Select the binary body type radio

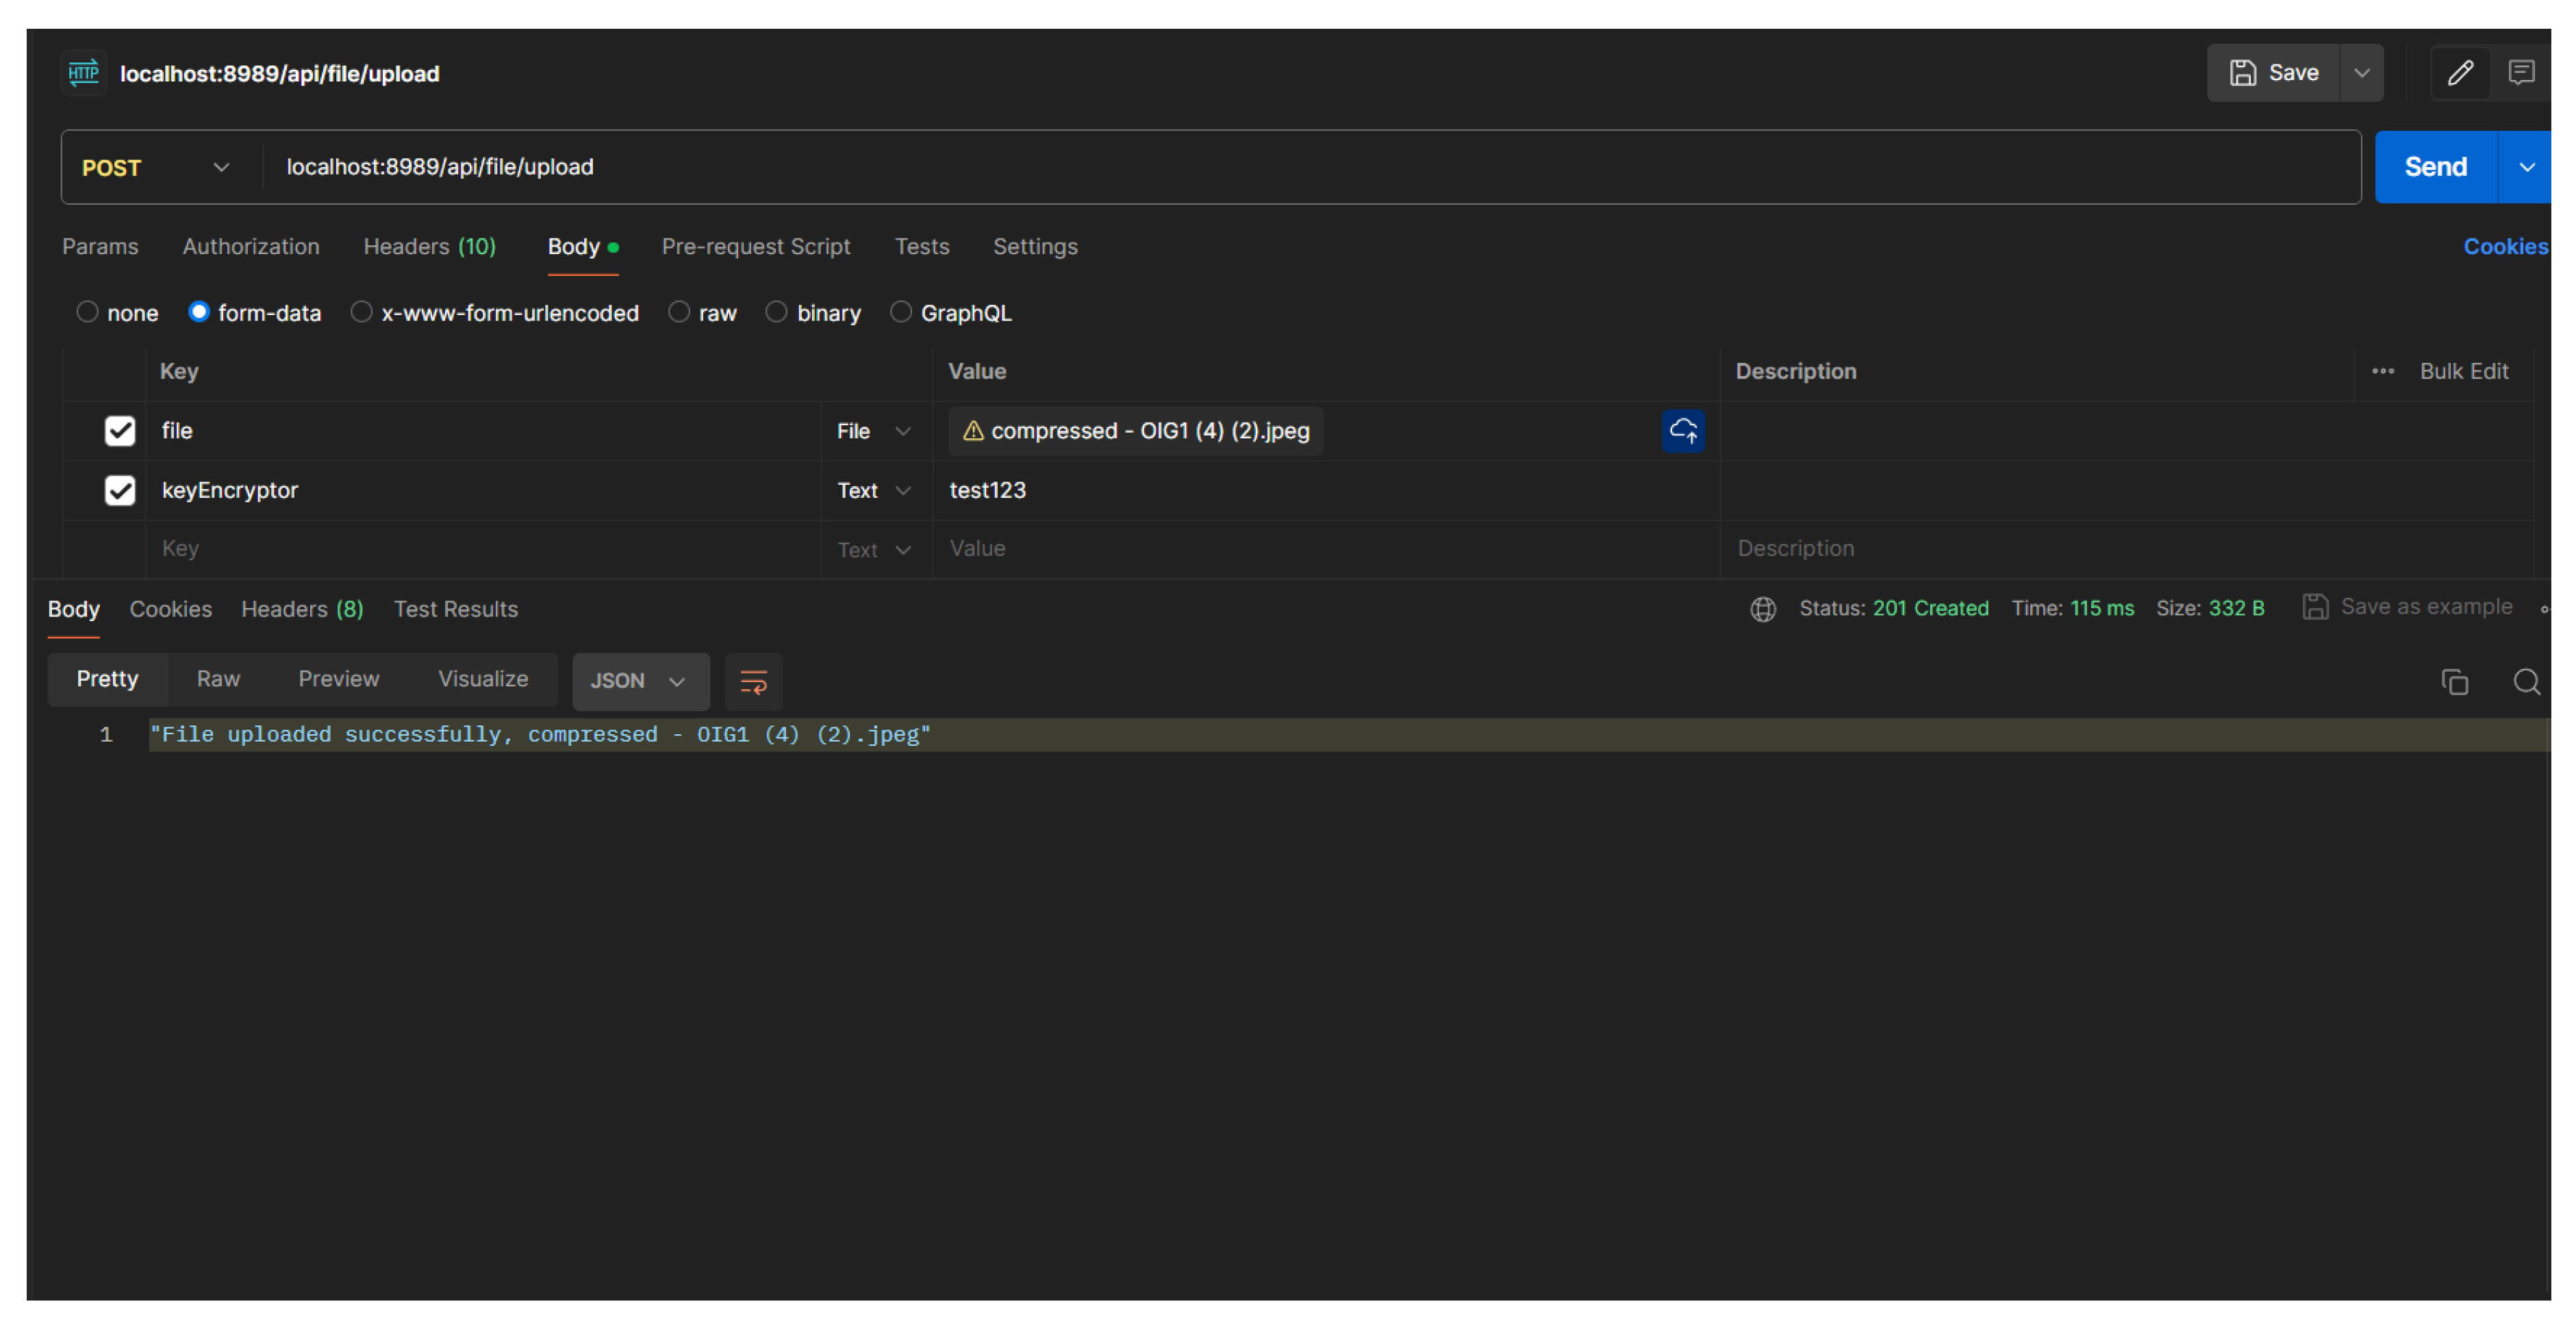776,312
